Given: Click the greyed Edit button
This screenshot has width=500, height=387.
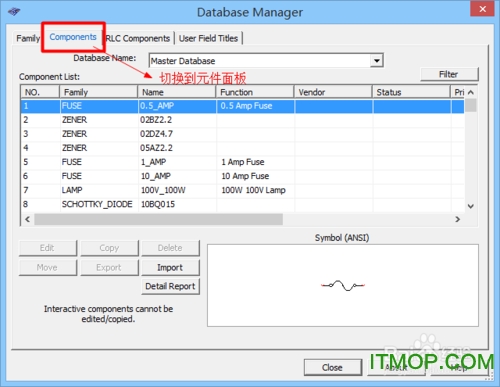Looking at the screenshot, I should 47,248.
